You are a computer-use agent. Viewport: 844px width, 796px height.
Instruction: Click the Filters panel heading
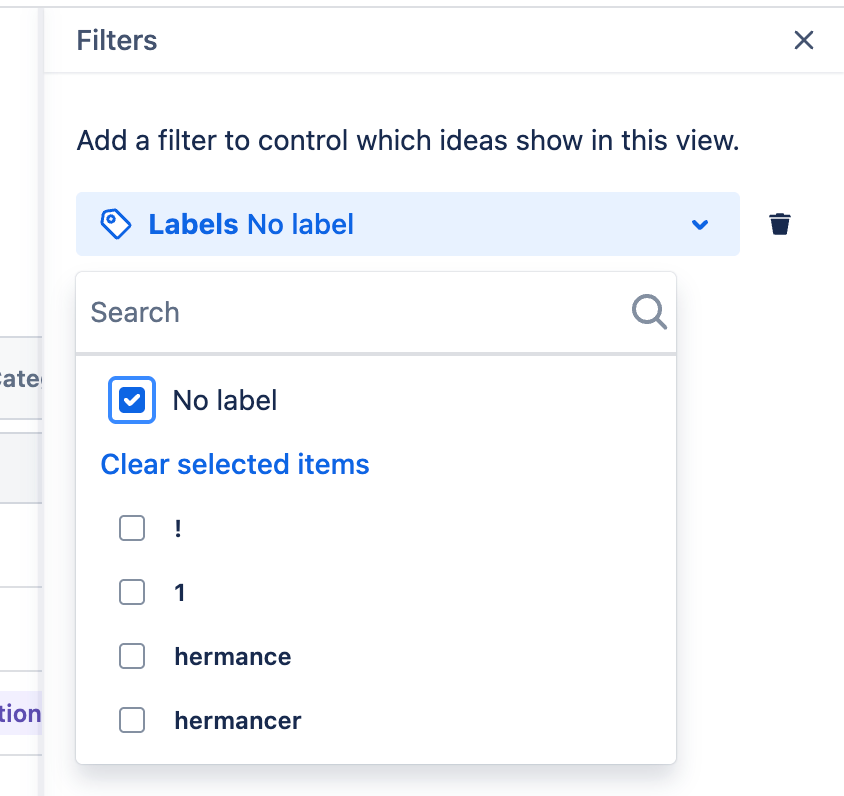pyautogui.click(x=117, y=40)
